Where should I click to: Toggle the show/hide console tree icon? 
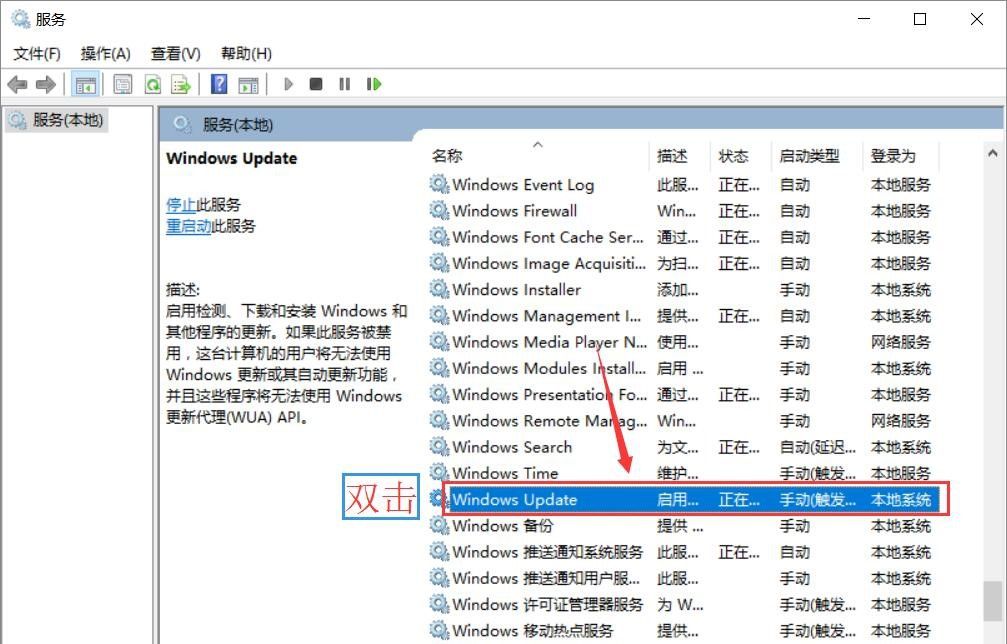(85, 84)
